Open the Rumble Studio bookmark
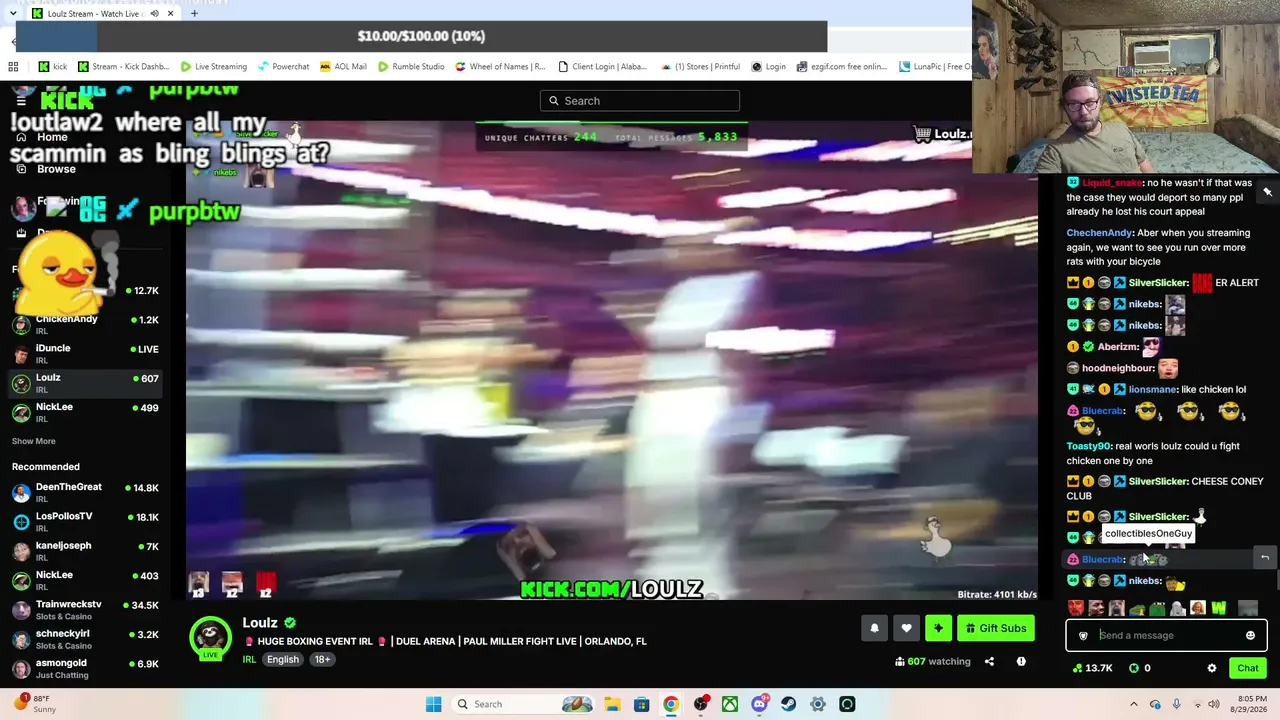Viewport: 1280px width, 720px height. (x=411, y=67)
